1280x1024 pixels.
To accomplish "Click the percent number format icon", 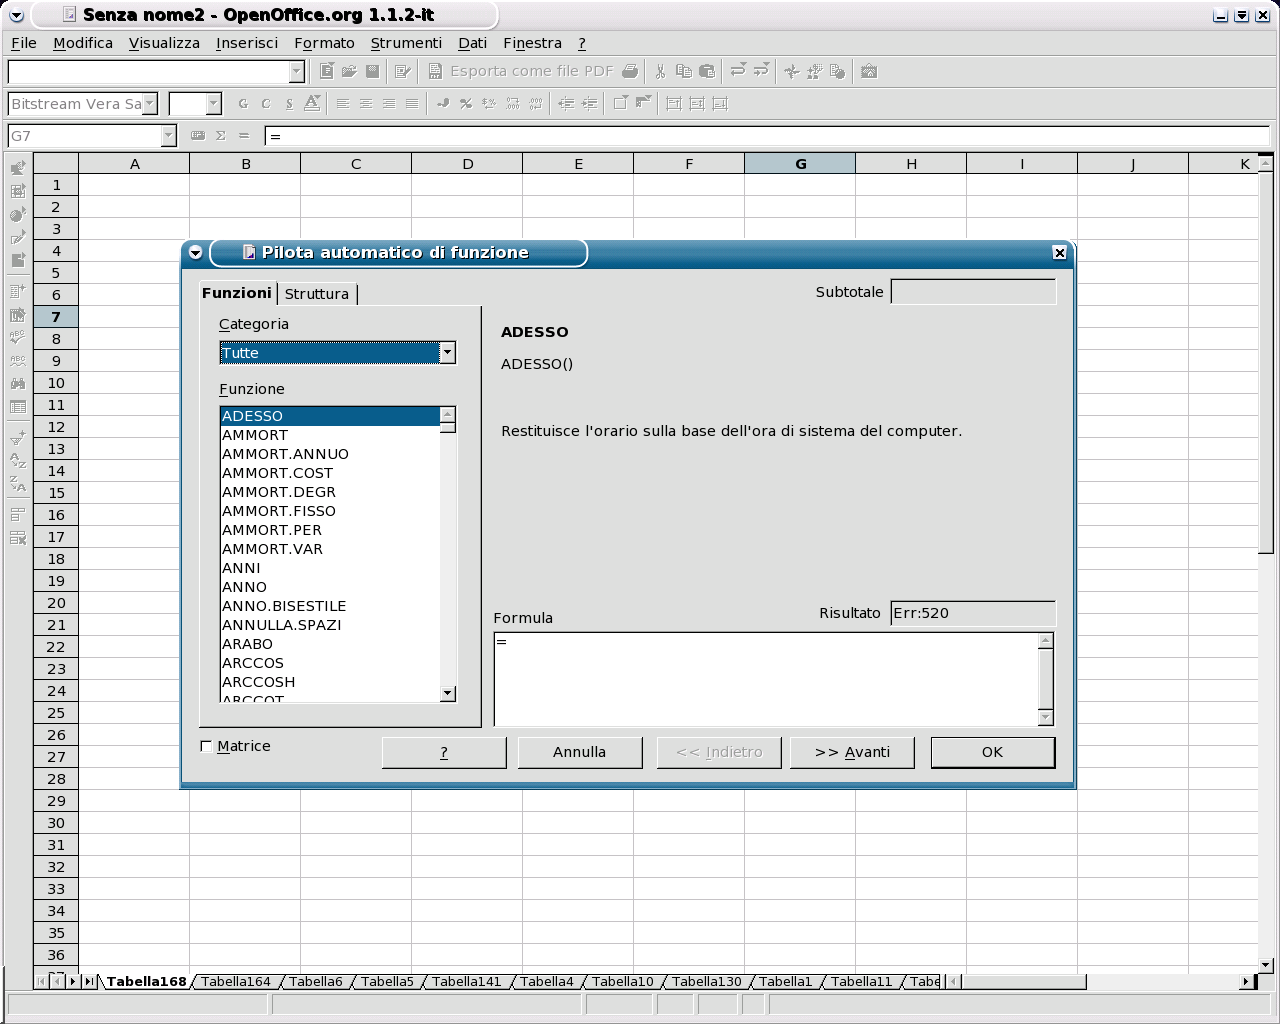I will (466, 103).
